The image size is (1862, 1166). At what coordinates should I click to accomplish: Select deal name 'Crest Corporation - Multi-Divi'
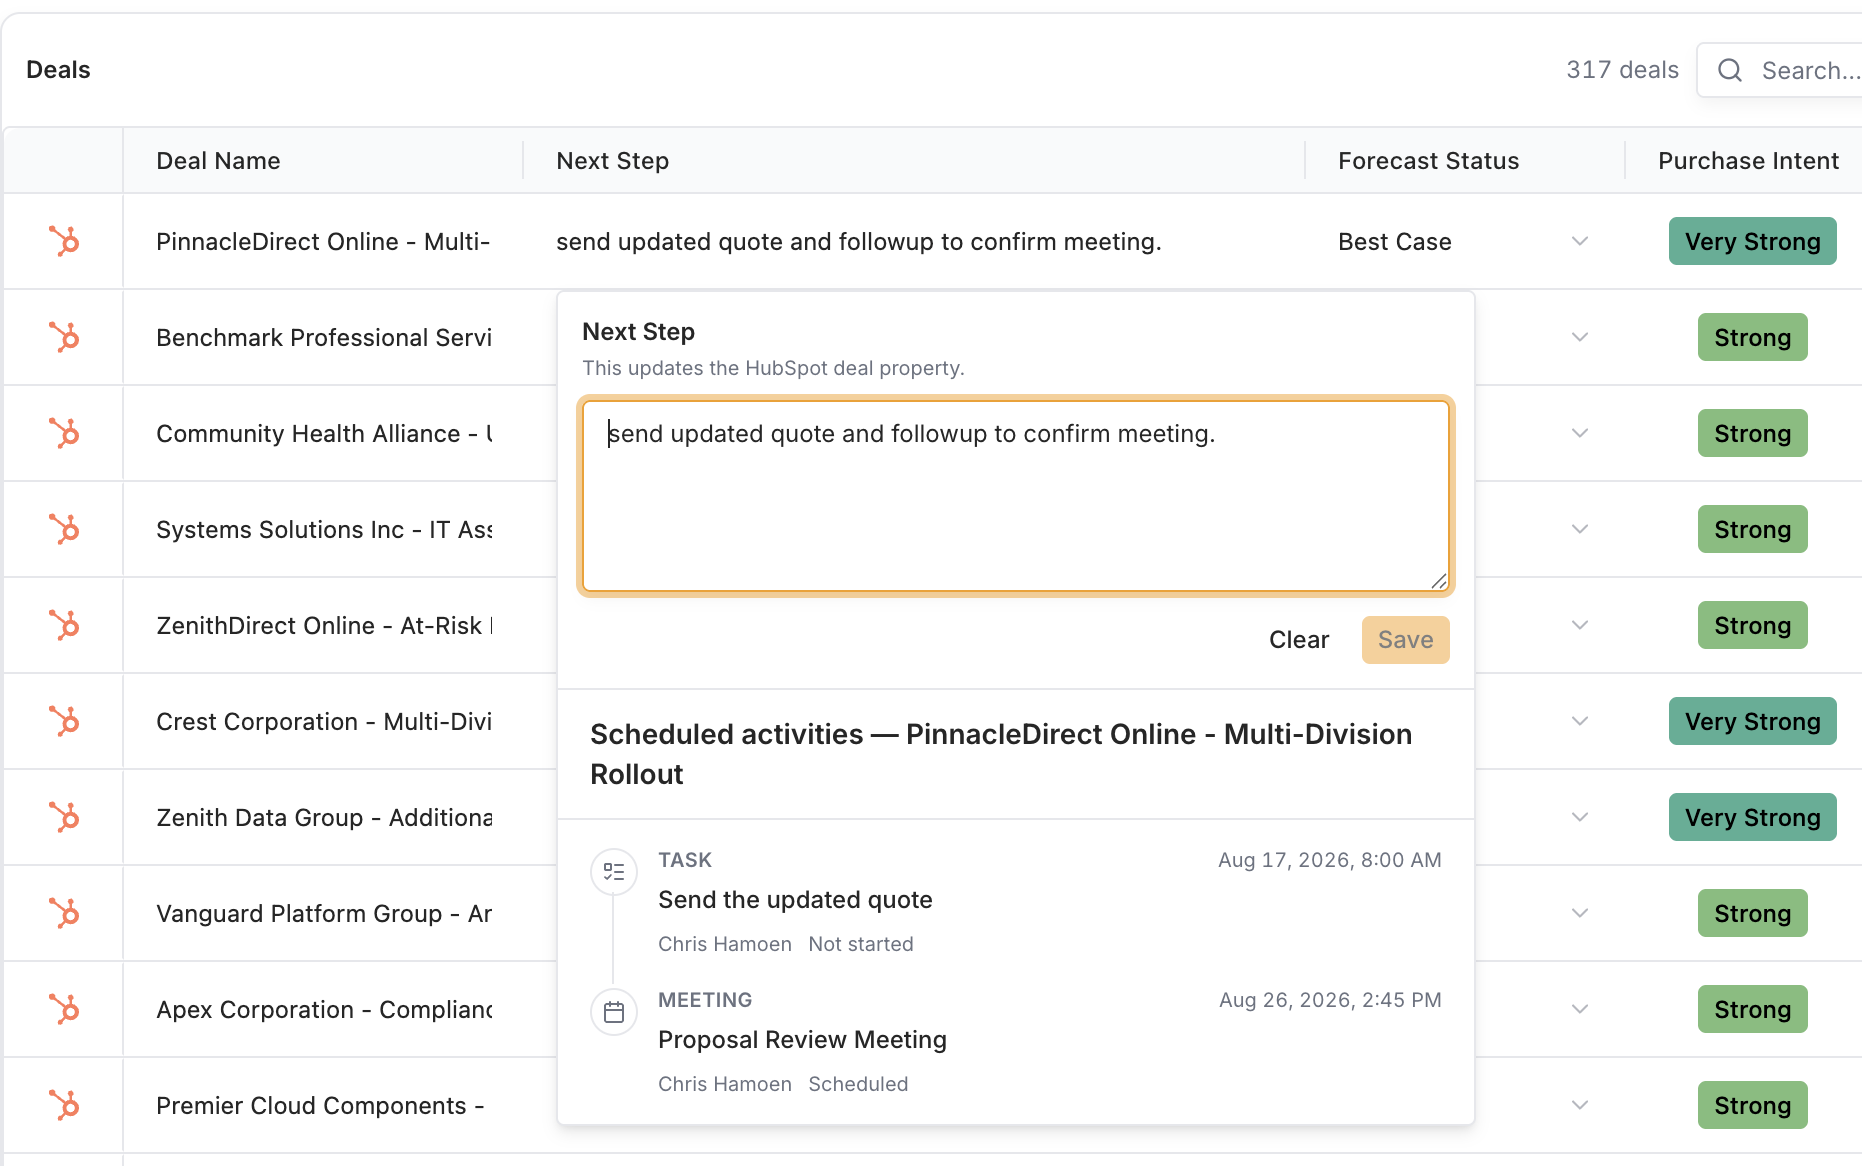tap(324, 721)
